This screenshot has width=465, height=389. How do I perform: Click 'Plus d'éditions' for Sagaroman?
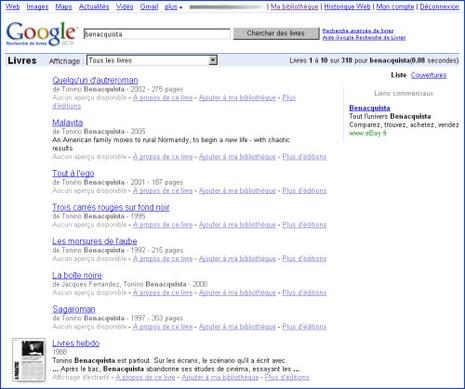[x=304, y=327]
